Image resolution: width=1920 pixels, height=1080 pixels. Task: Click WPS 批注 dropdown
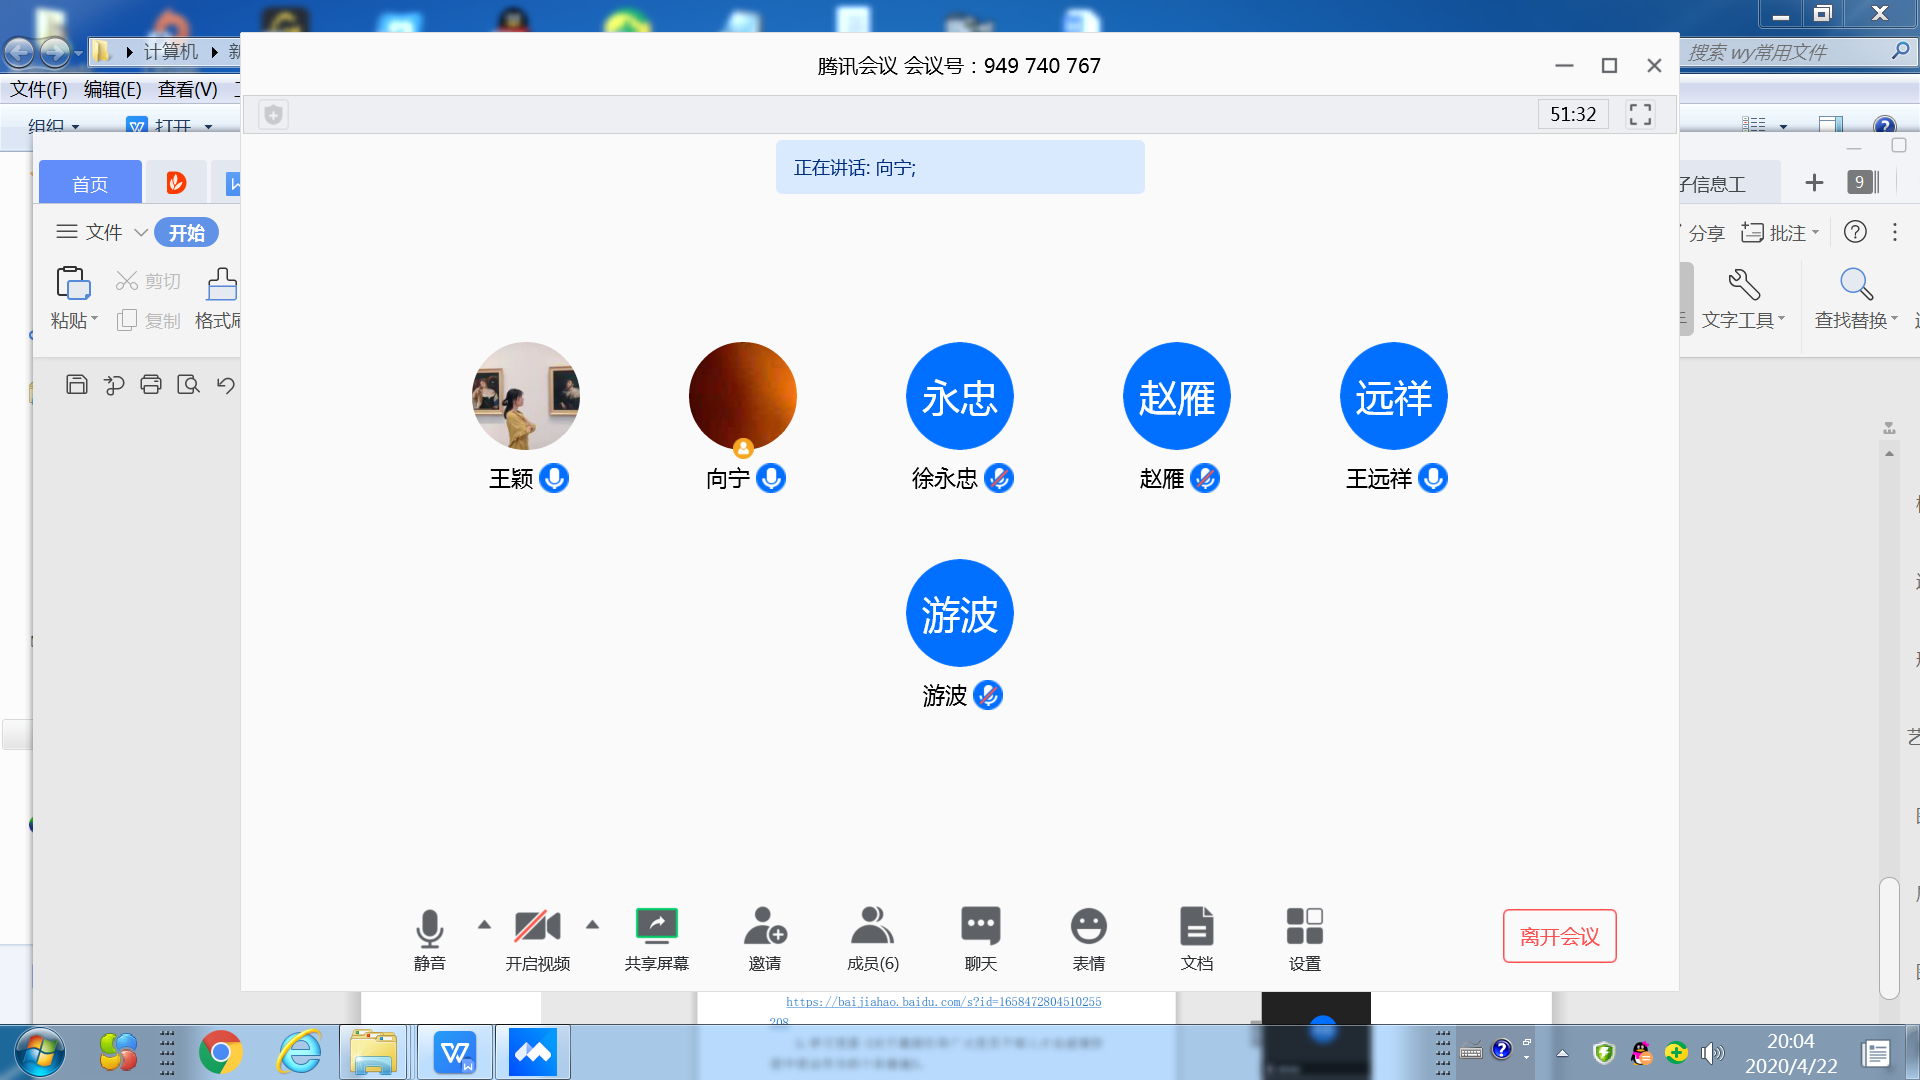pyautogui.click(x=1780, y=232)
